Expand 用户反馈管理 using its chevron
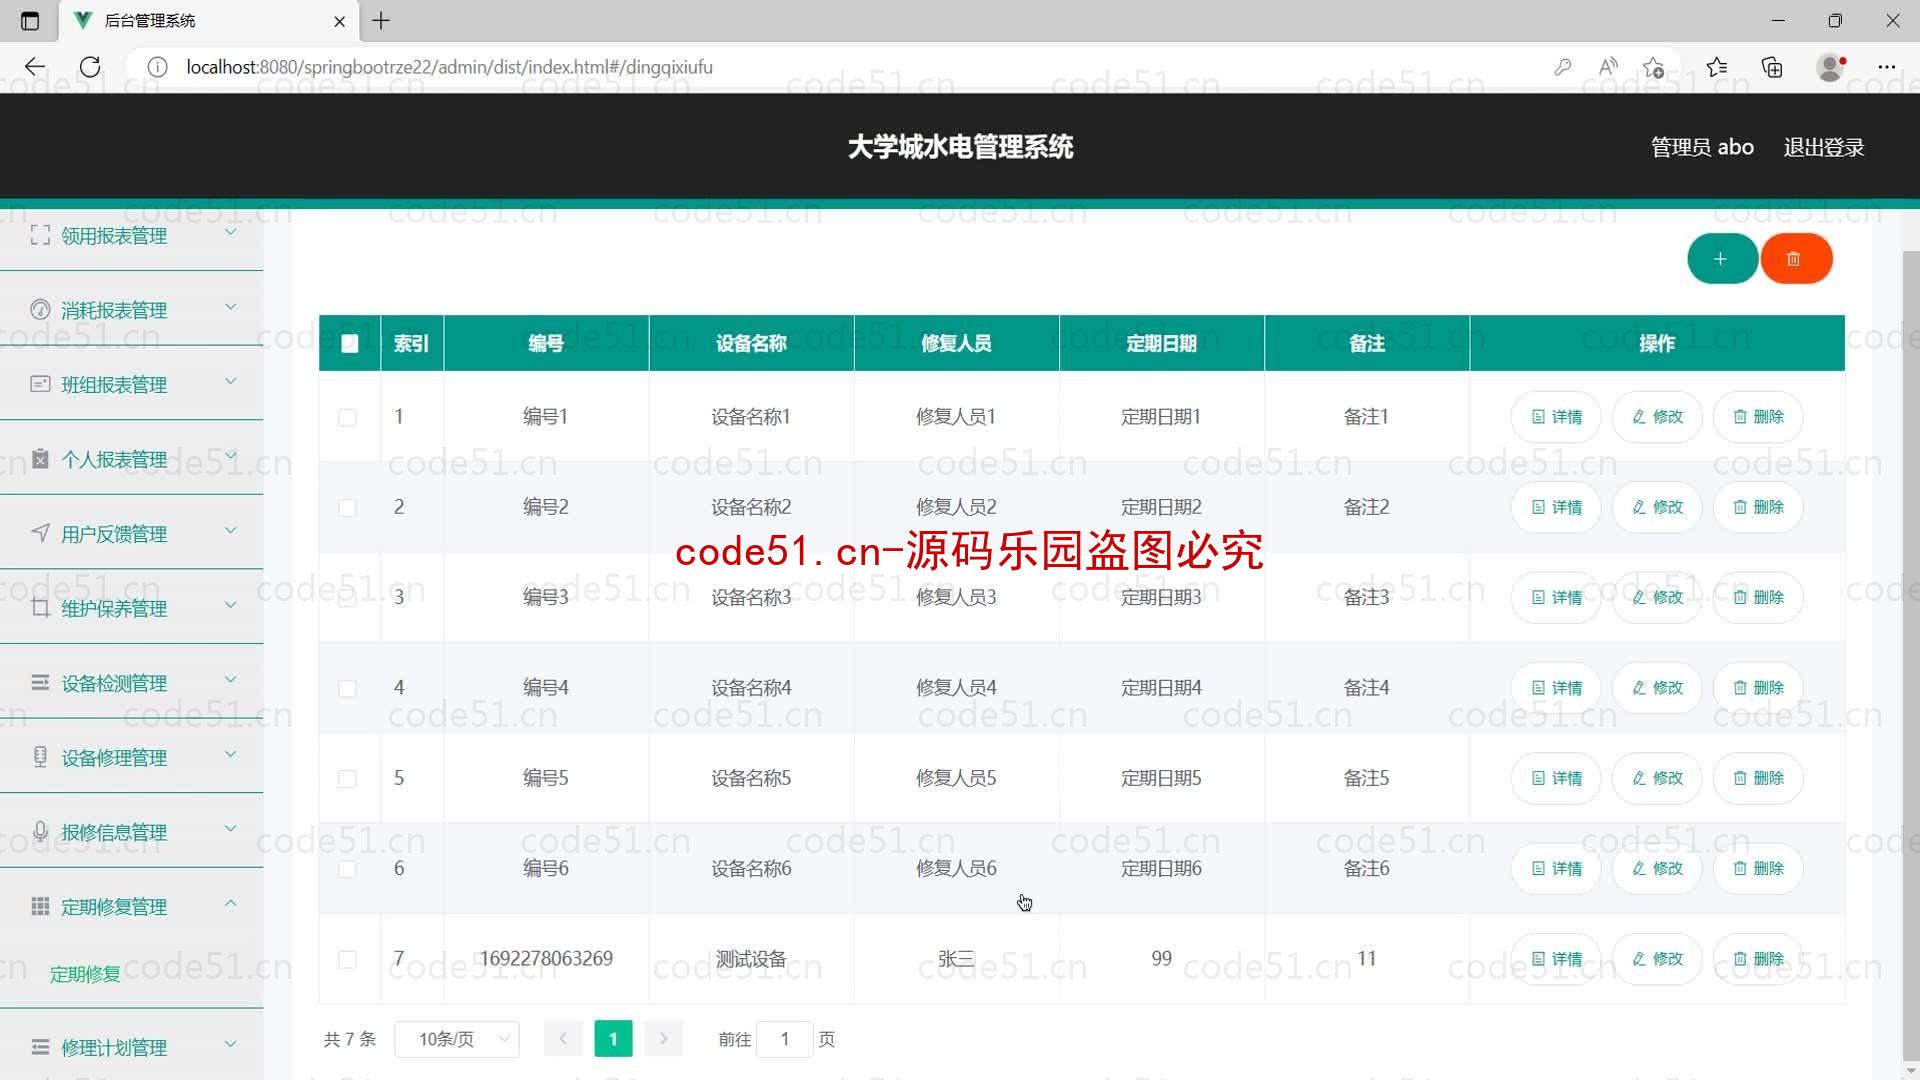This screenshot has height=1080, width=1920. pyautogui.click(x=230, y=530)
